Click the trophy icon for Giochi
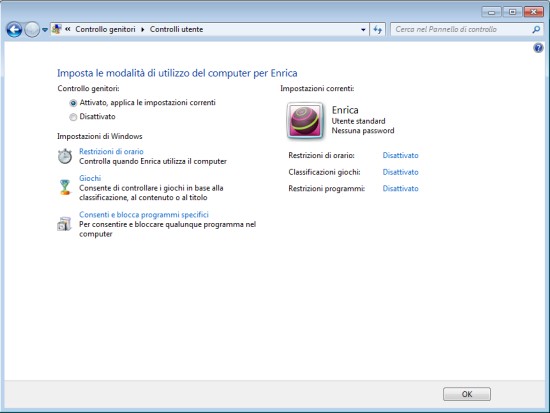 pyautogui.click(x=65, y=187)
